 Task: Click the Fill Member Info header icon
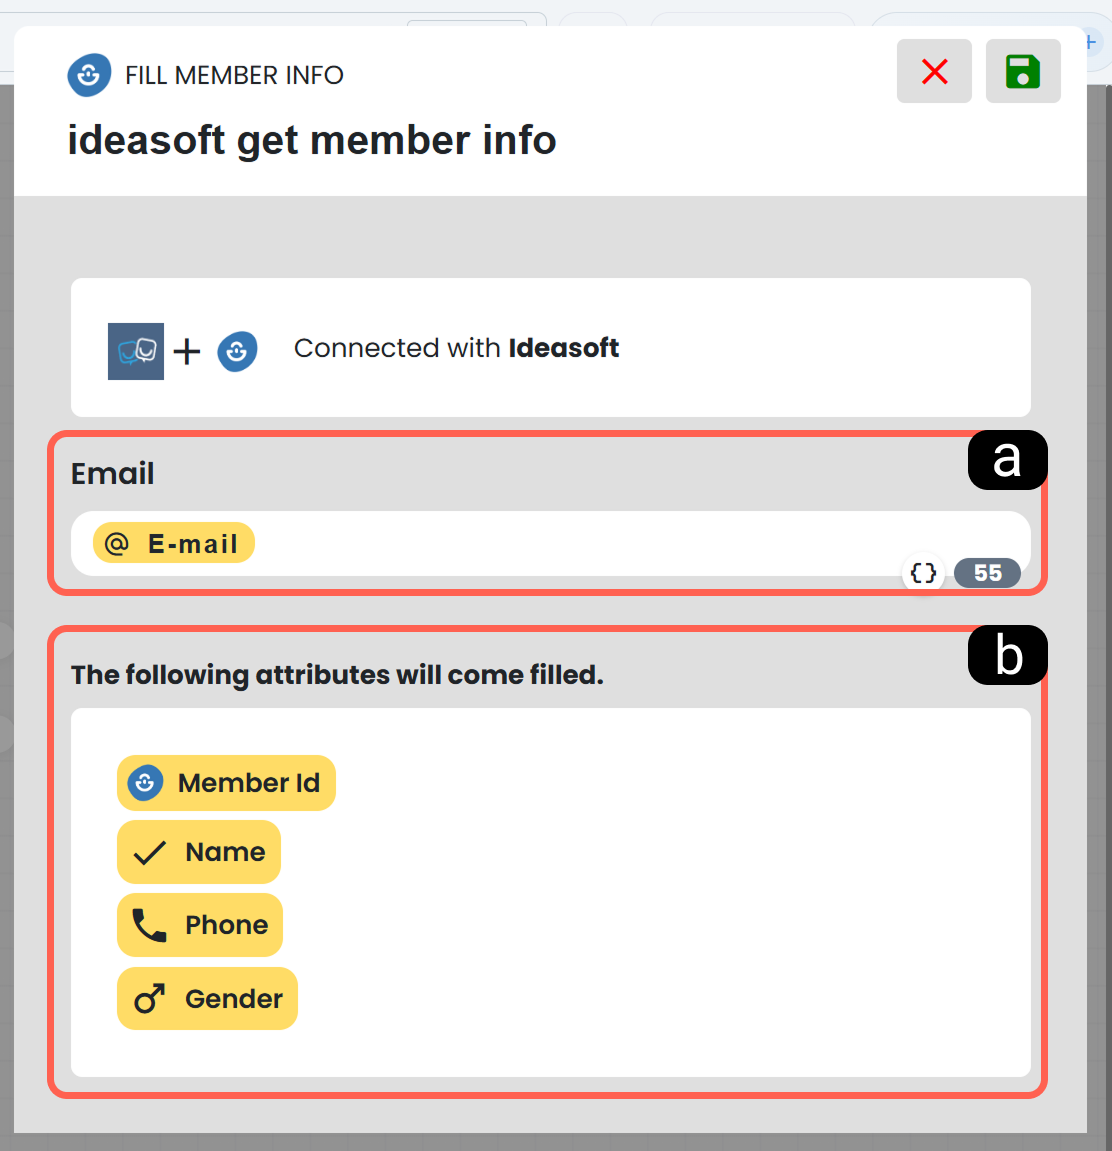(x=89, y=74)
